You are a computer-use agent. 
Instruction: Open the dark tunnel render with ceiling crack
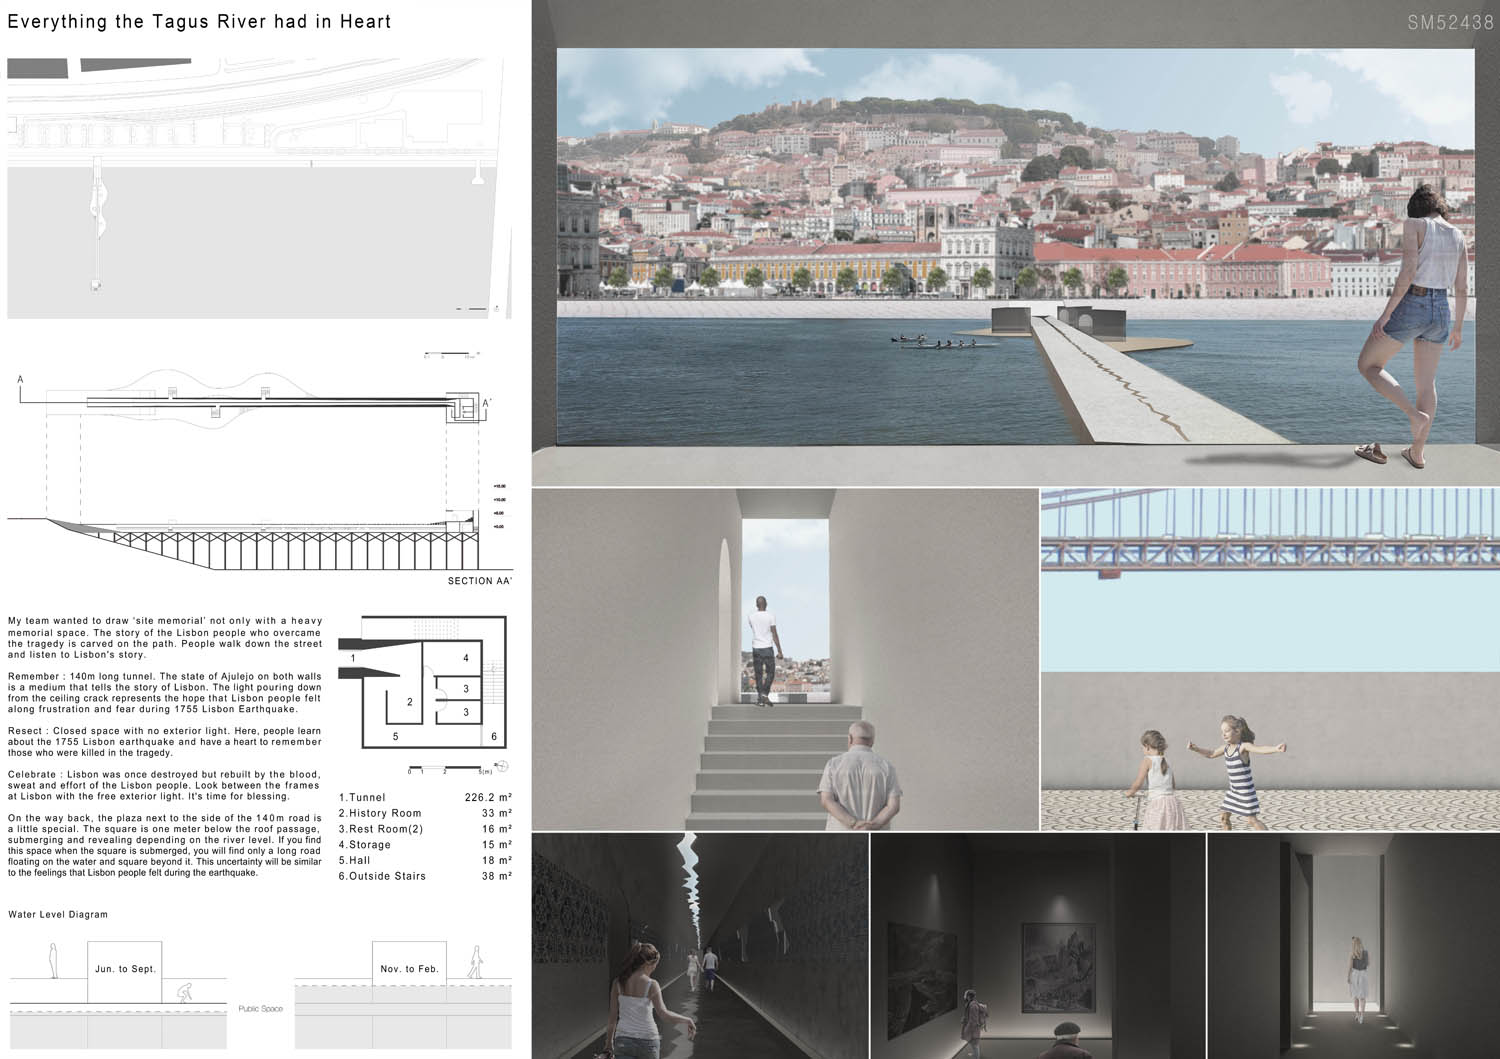(700, 945)
